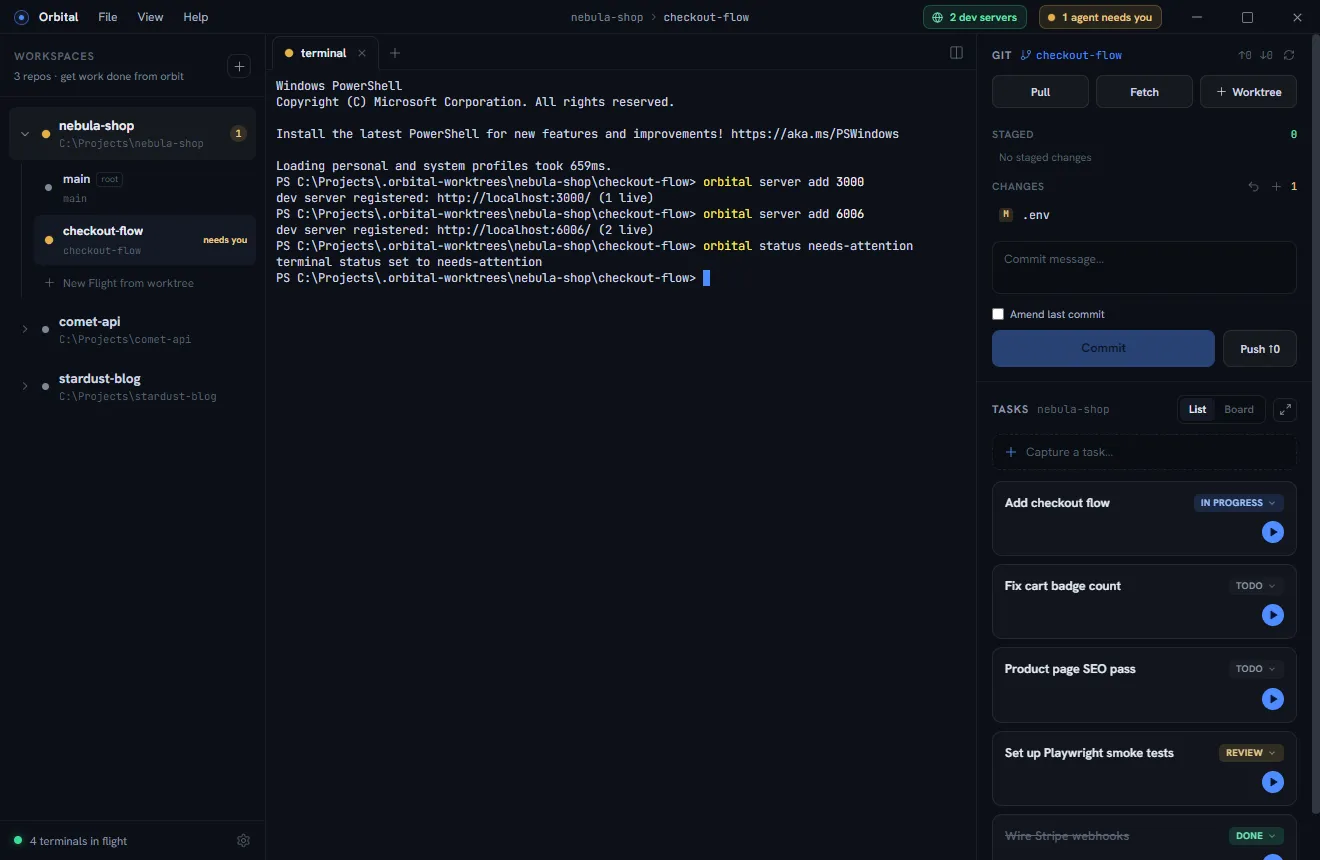Click the Pull button

pyautogui.click(x=1040, y=92)
